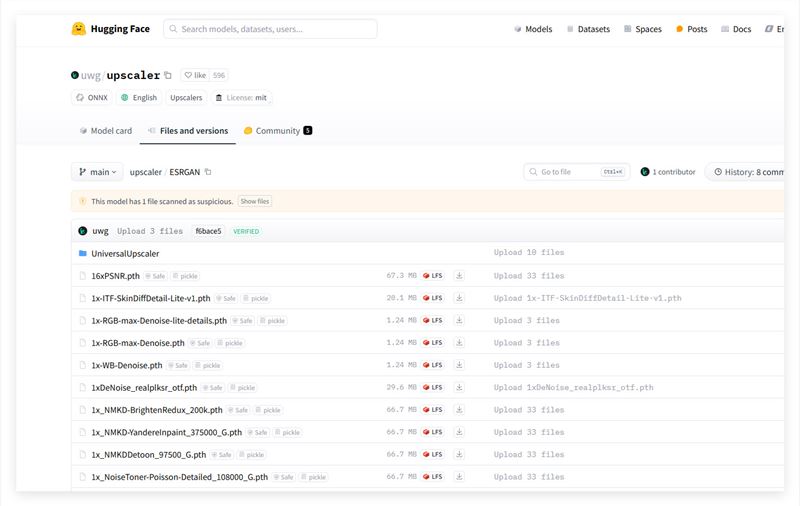
Task: Download 1x-RGB-max-Denoise.pth
Action: [x=459, y=343]
